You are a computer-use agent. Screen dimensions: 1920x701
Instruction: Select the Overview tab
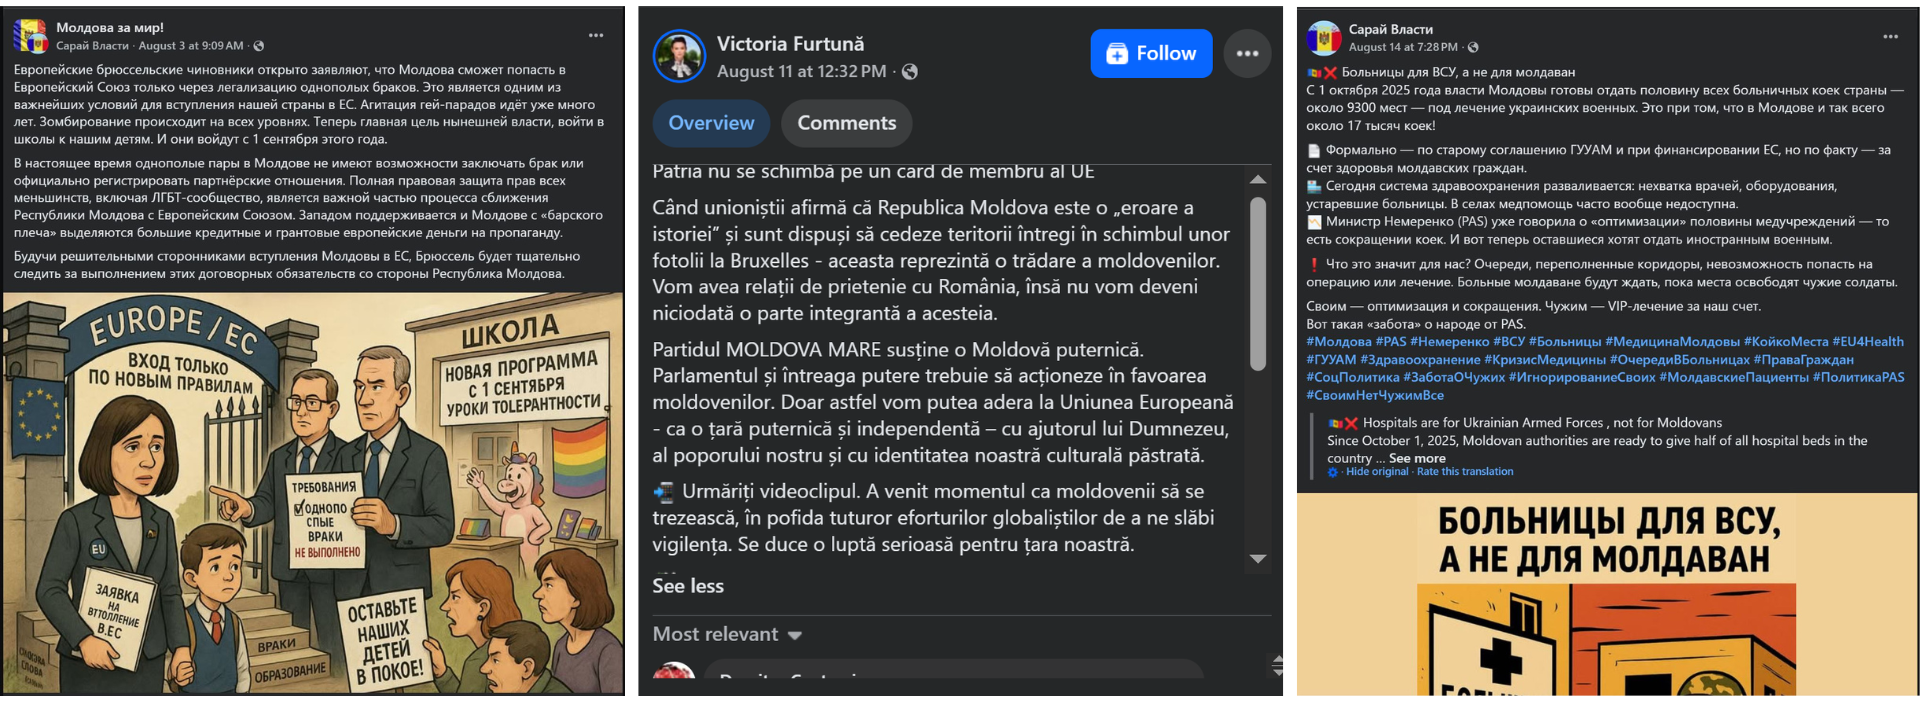point(711,123)
